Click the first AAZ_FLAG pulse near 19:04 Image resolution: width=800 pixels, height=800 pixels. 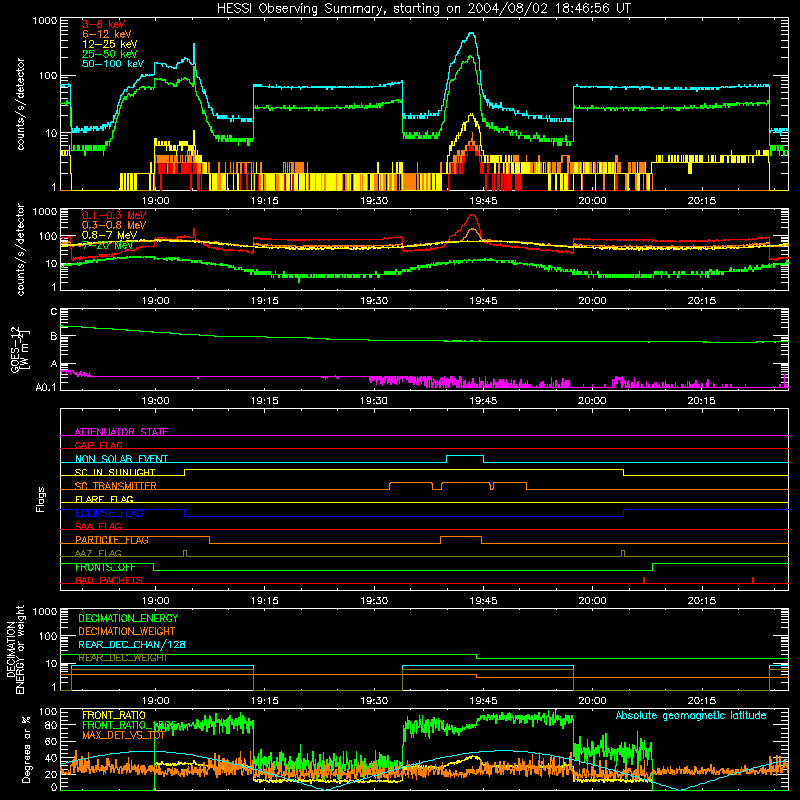pos(185,553)
